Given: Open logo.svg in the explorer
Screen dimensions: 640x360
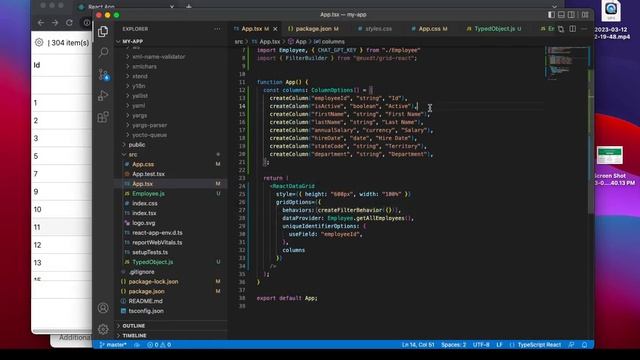Looking at the screenshot, I should click(x=143, y=223).
